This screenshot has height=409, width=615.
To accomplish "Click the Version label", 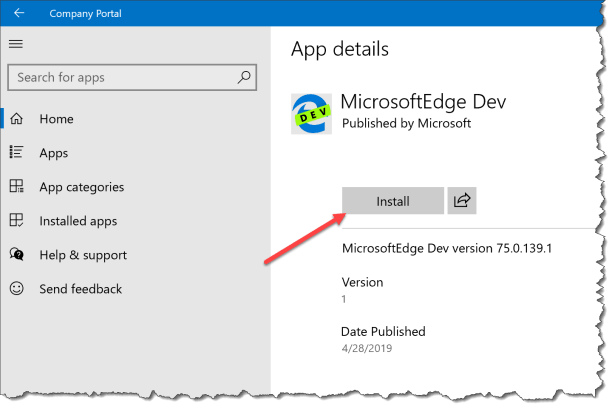I will pos(362,282).
